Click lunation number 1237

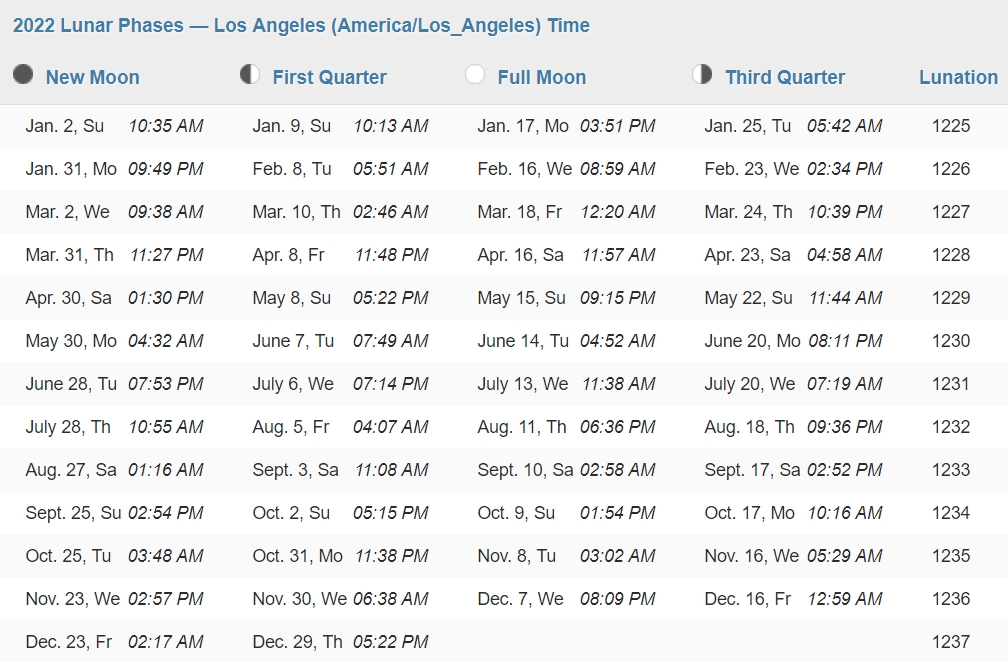pos(951,641)
